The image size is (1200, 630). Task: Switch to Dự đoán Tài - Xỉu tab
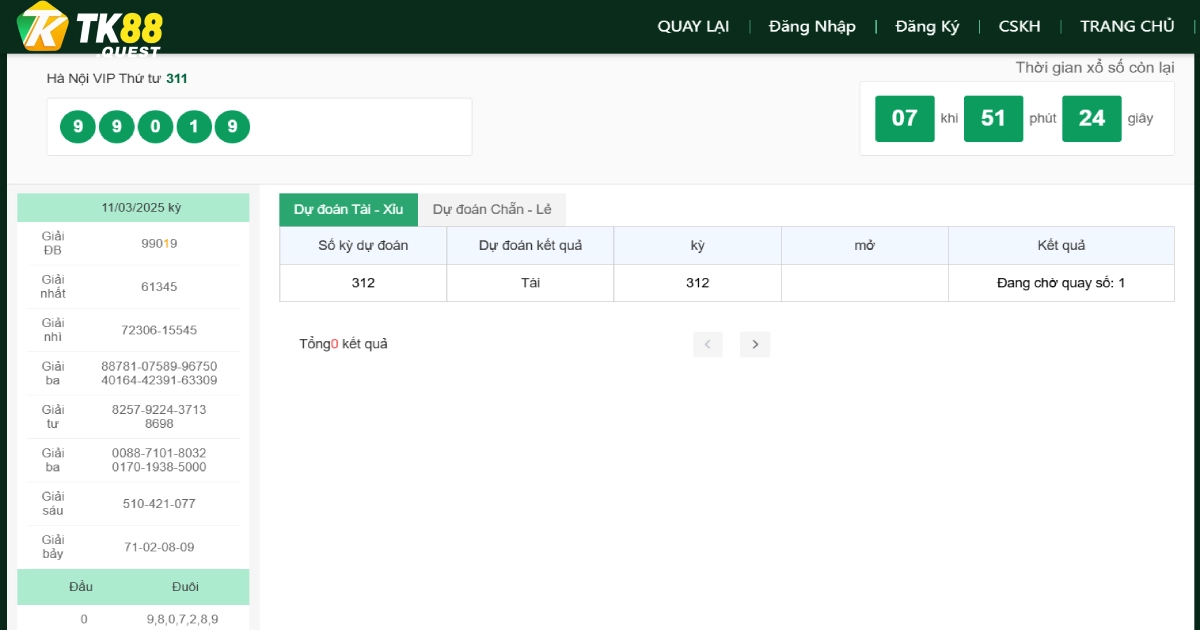[x=348, y=210]
